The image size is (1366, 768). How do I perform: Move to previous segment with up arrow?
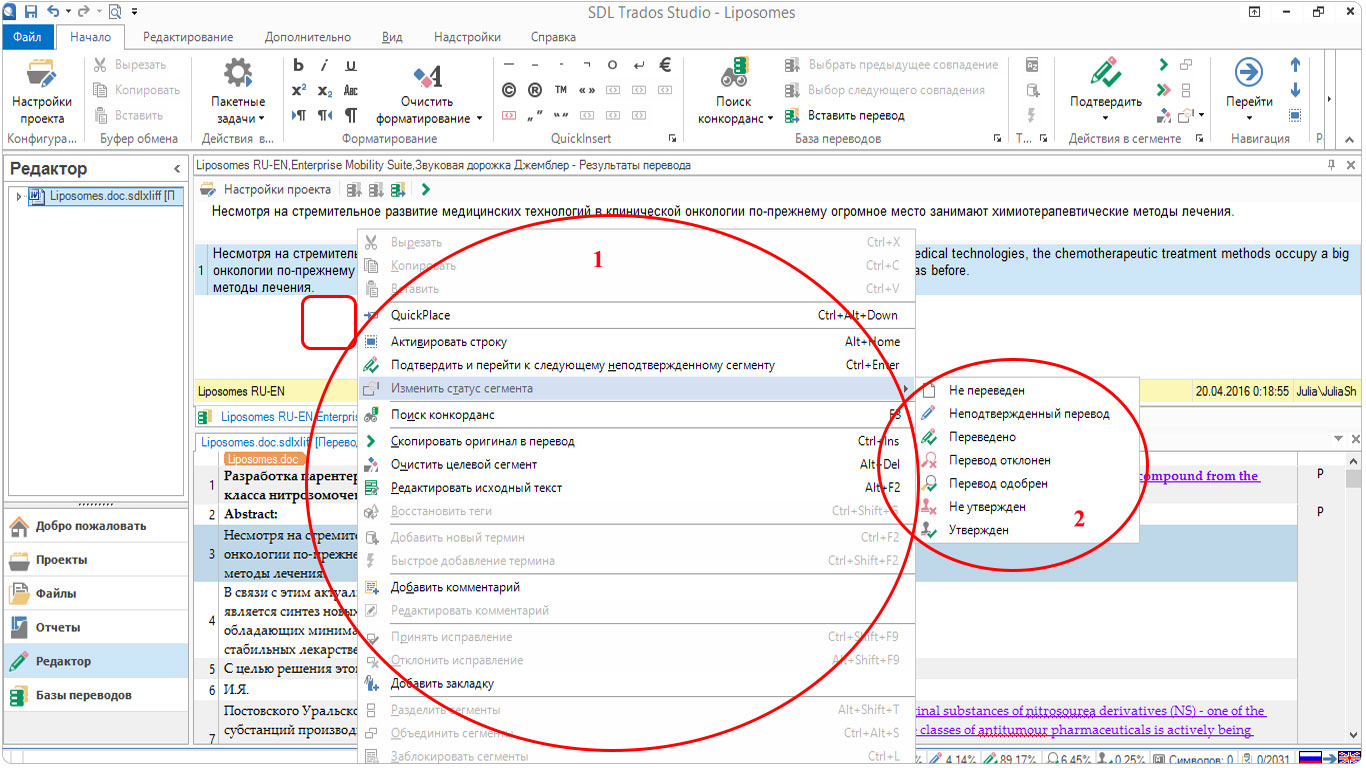coord(1295,65)
